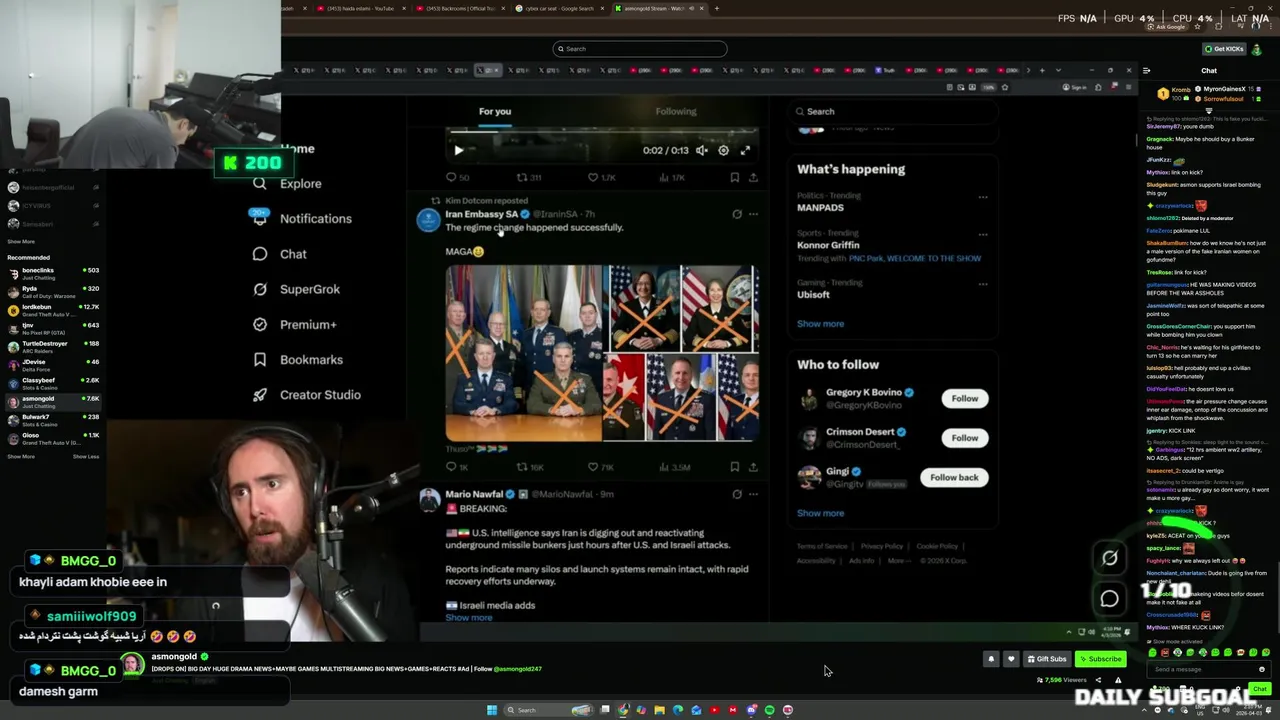The image size is (1280, 720).
Task: Click the Gift Subs button
Action: [1047, 659]
